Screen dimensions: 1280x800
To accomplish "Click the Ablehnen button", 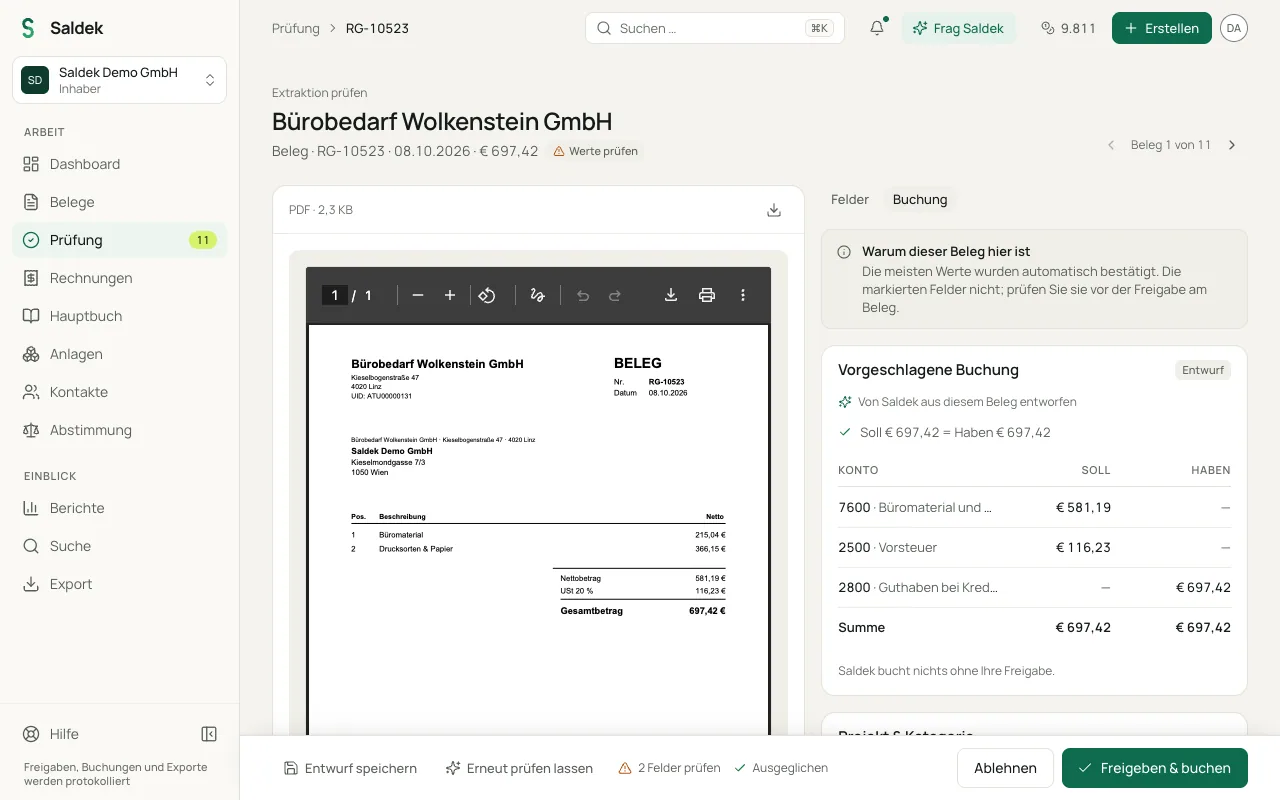I will [x=1005, y=768].
